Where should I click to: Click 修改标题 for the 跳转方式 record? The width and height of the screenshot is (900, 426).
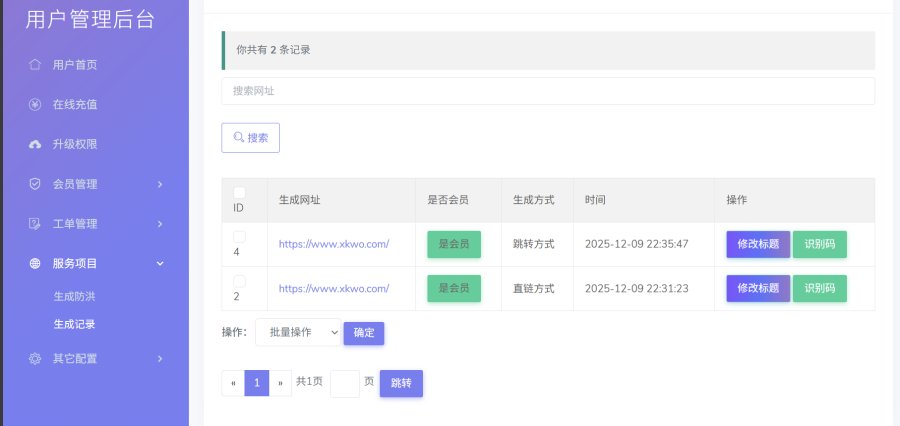click(757, 244)
